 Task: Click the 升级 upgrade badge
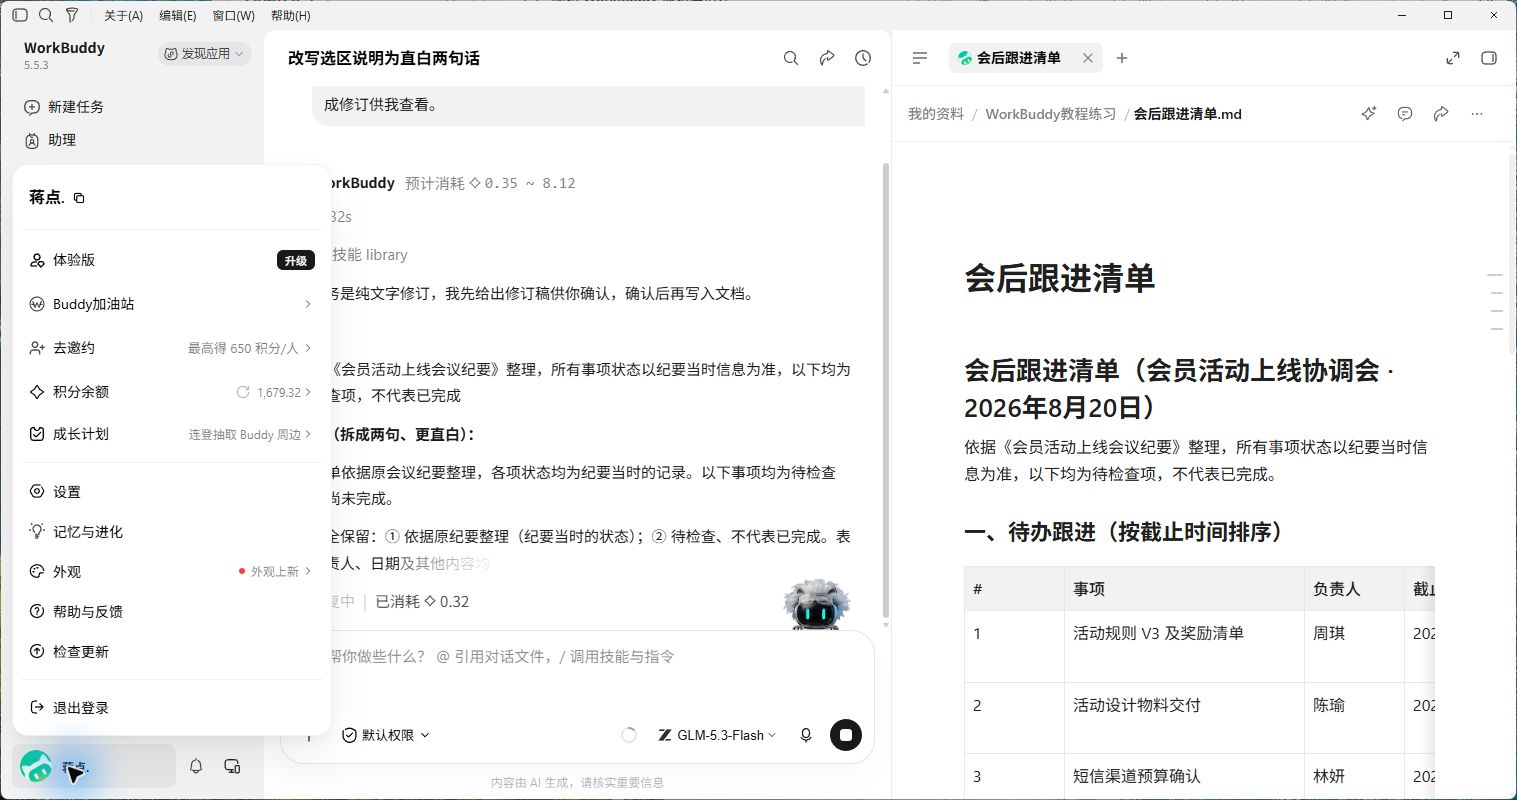[296, 260]
